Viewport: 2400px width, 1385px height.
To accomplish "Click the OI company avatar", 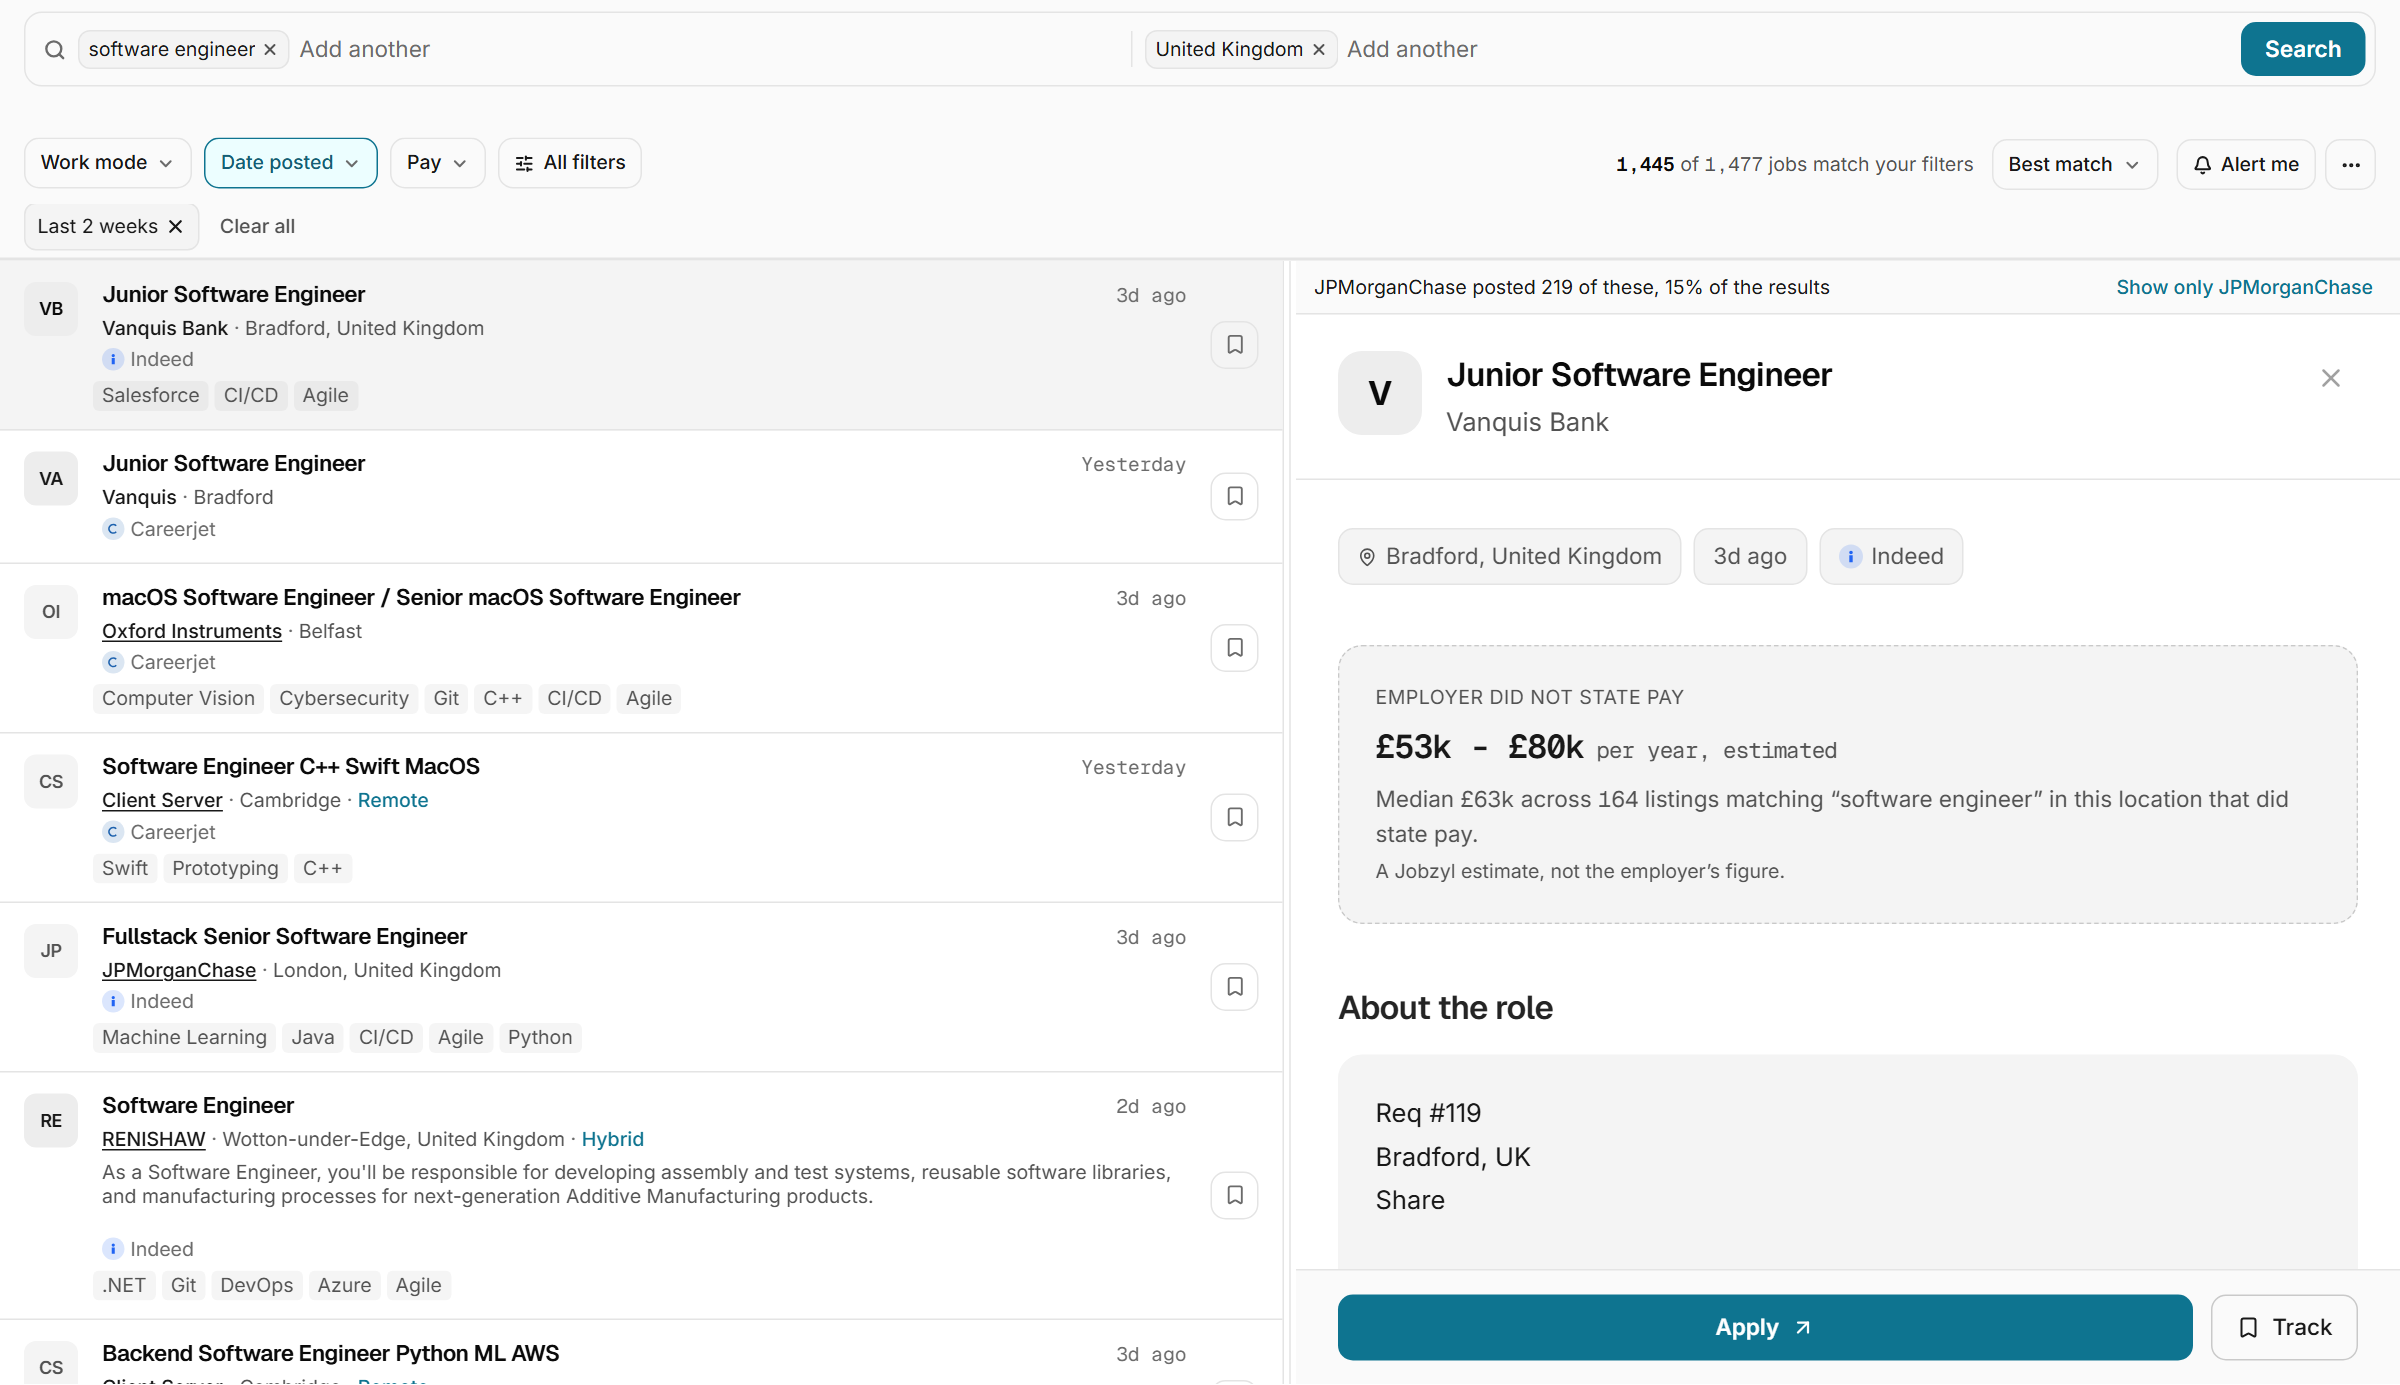I will 51,612.
